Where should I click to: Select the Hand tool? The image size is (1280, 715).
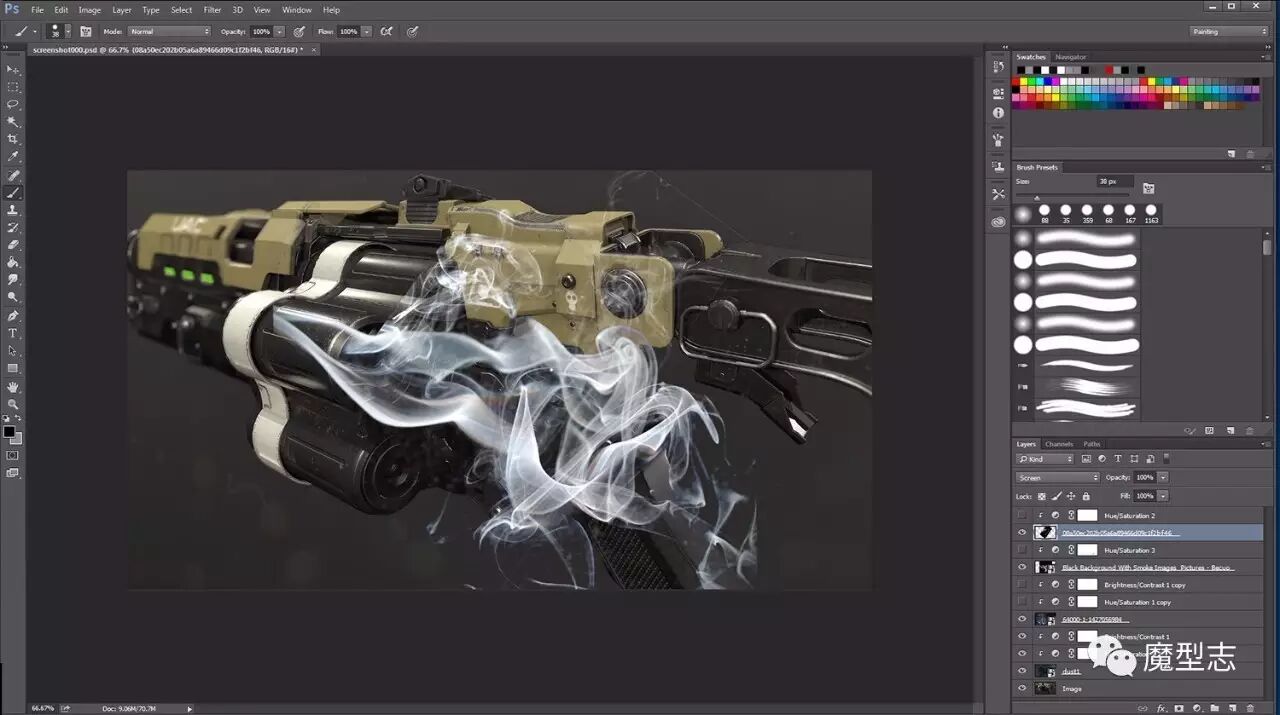[13, 387]
